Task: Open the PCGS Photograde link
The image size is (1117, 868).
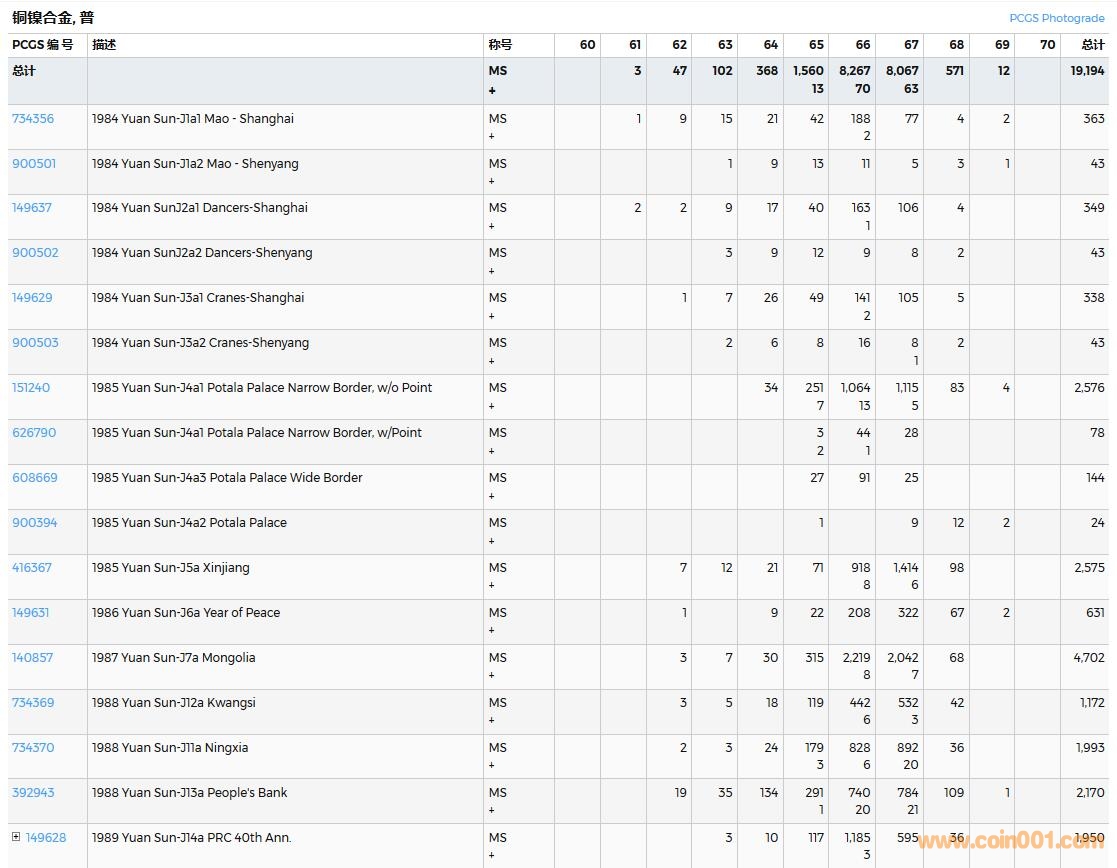Action: coord(1056,18)
